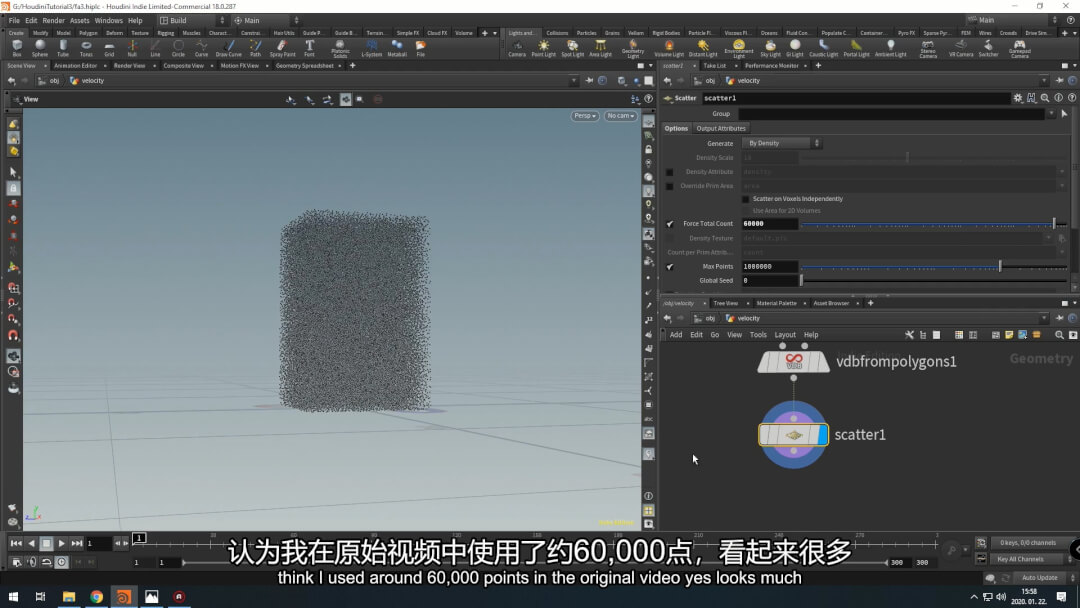Screen dimensions: 1080x608
Task: Select the L-System shelf tool
Action: [x=371, y=48]
